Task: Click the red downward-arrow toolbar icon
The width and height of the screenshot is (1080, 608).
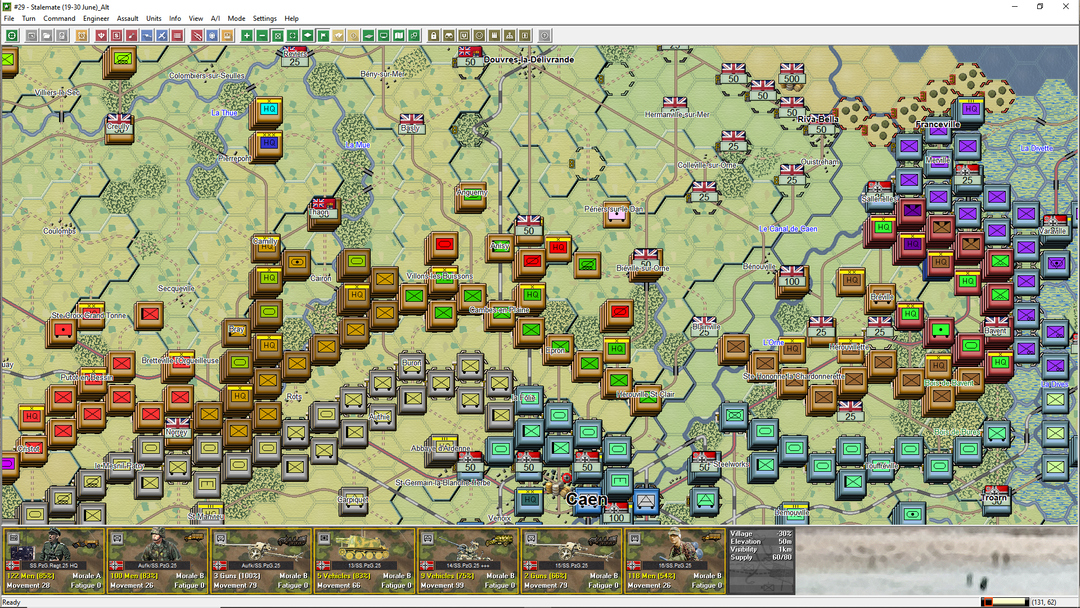Action: pos(102,35)
